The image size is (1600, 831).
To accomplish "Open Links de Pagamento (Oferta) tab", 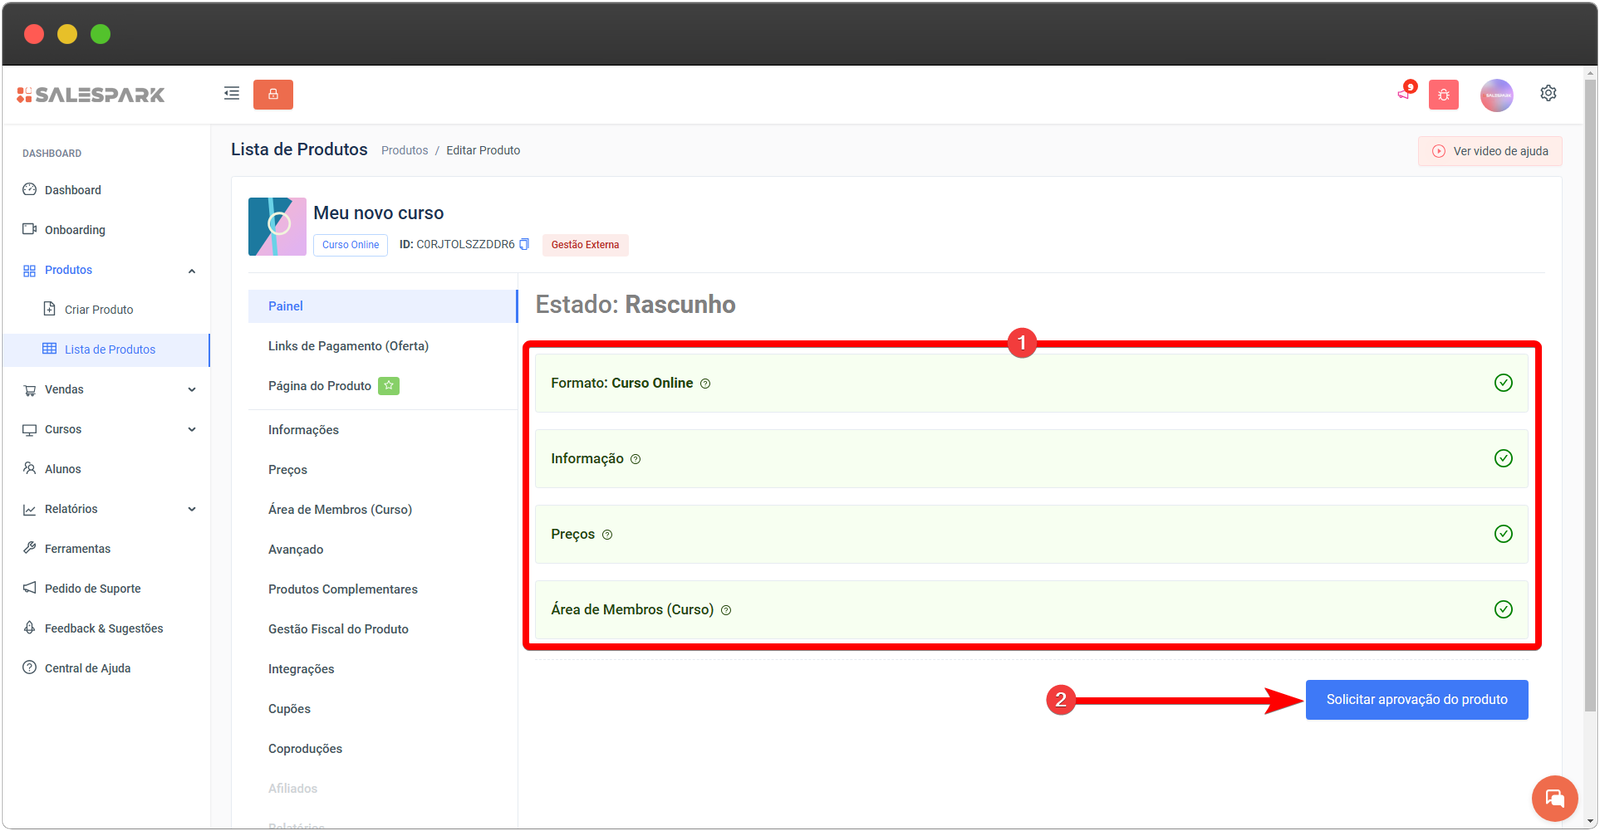I will [x=348, y=346].
